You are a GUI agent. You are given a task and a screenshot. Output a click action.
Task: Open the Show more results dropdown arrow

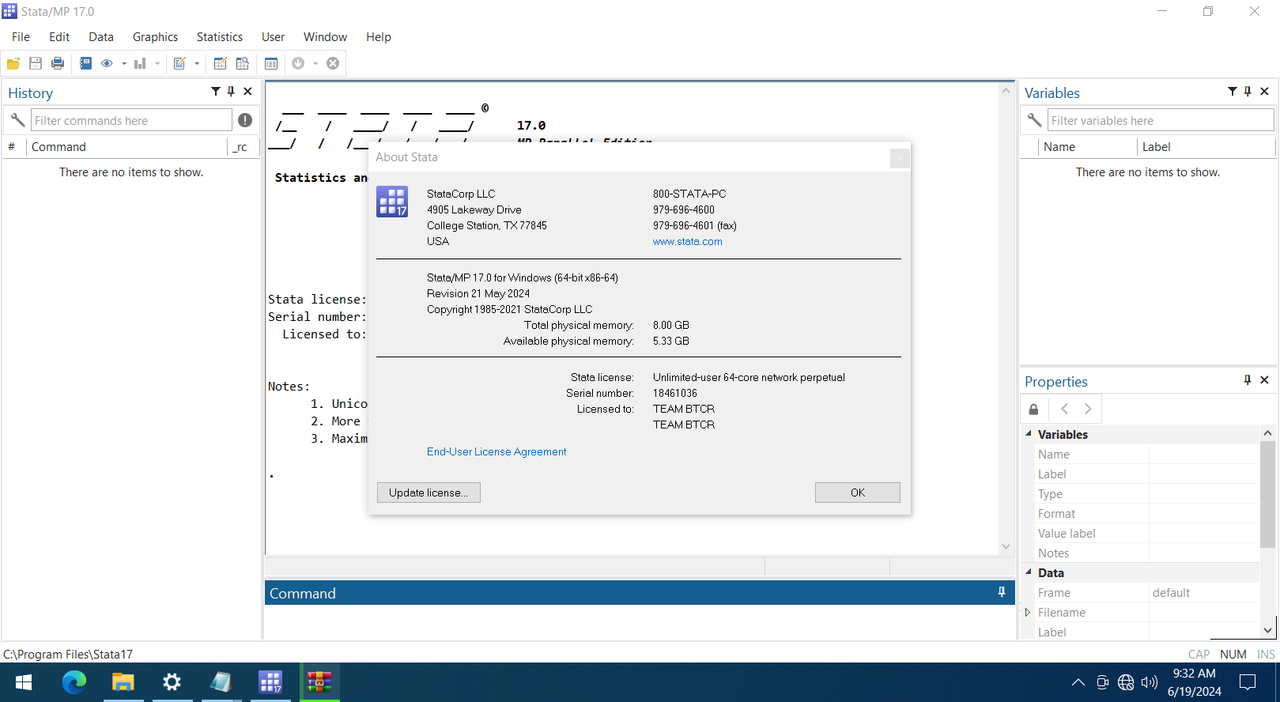315,64
